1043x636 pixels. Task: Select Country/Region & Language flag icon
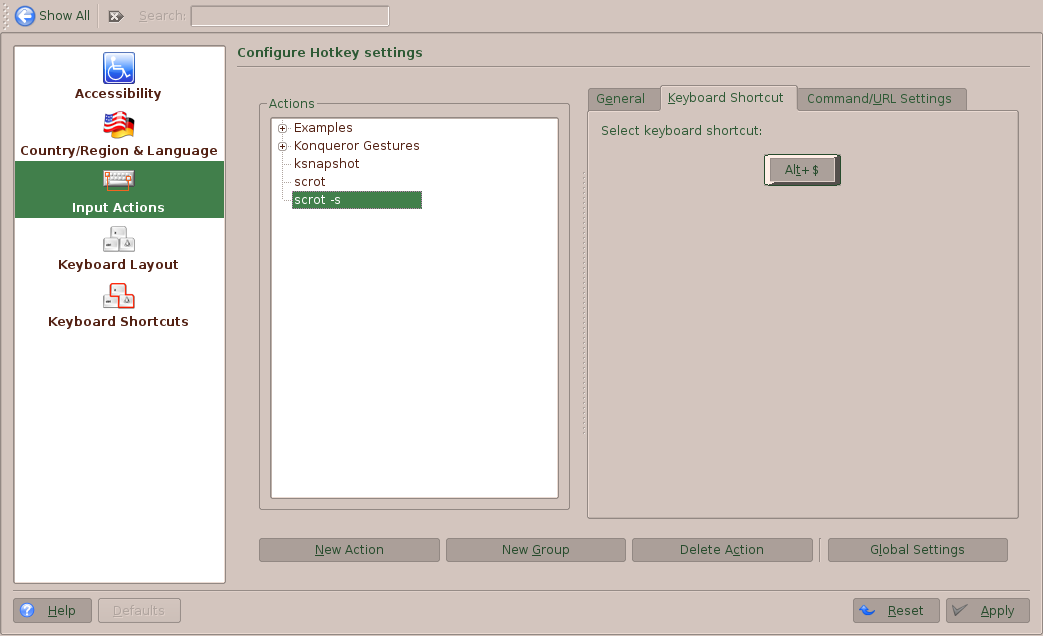coord(118,125)
